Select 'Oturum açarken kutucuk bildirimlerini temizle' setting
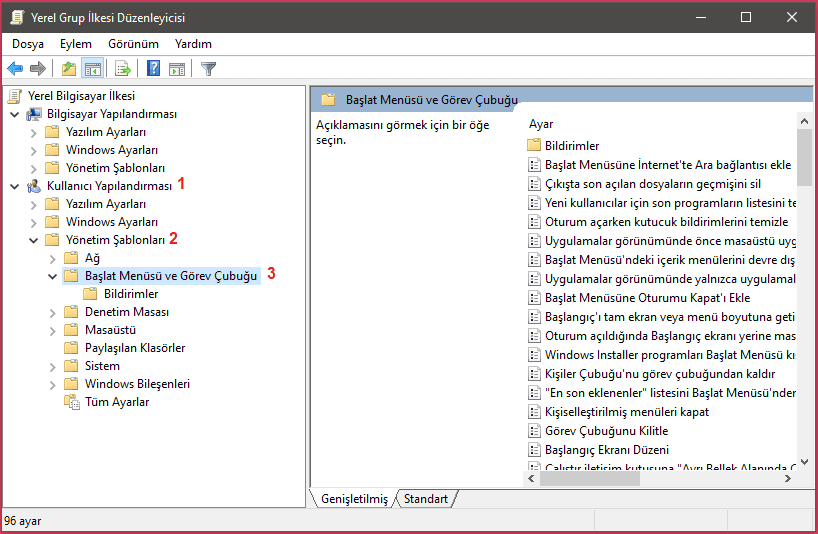This screenshot has width=818, height=534. click(666, 222)
